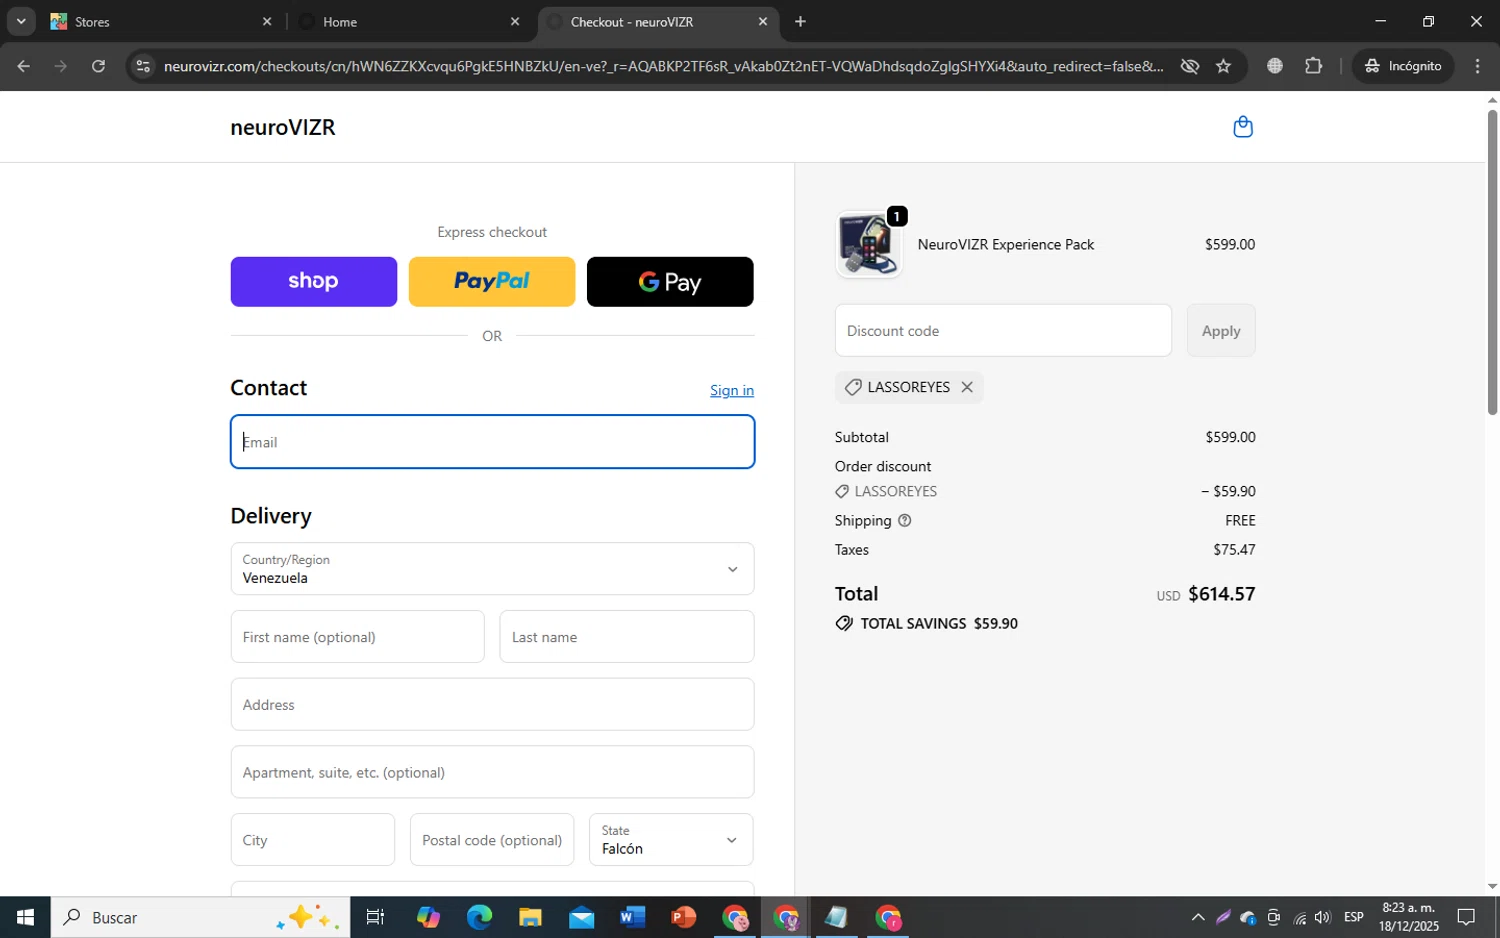The height and width of the screenshot is (938, 1500).
Task: Click the NeuroVIZR Experience Pack thumbnail
Action: [869, 244]
